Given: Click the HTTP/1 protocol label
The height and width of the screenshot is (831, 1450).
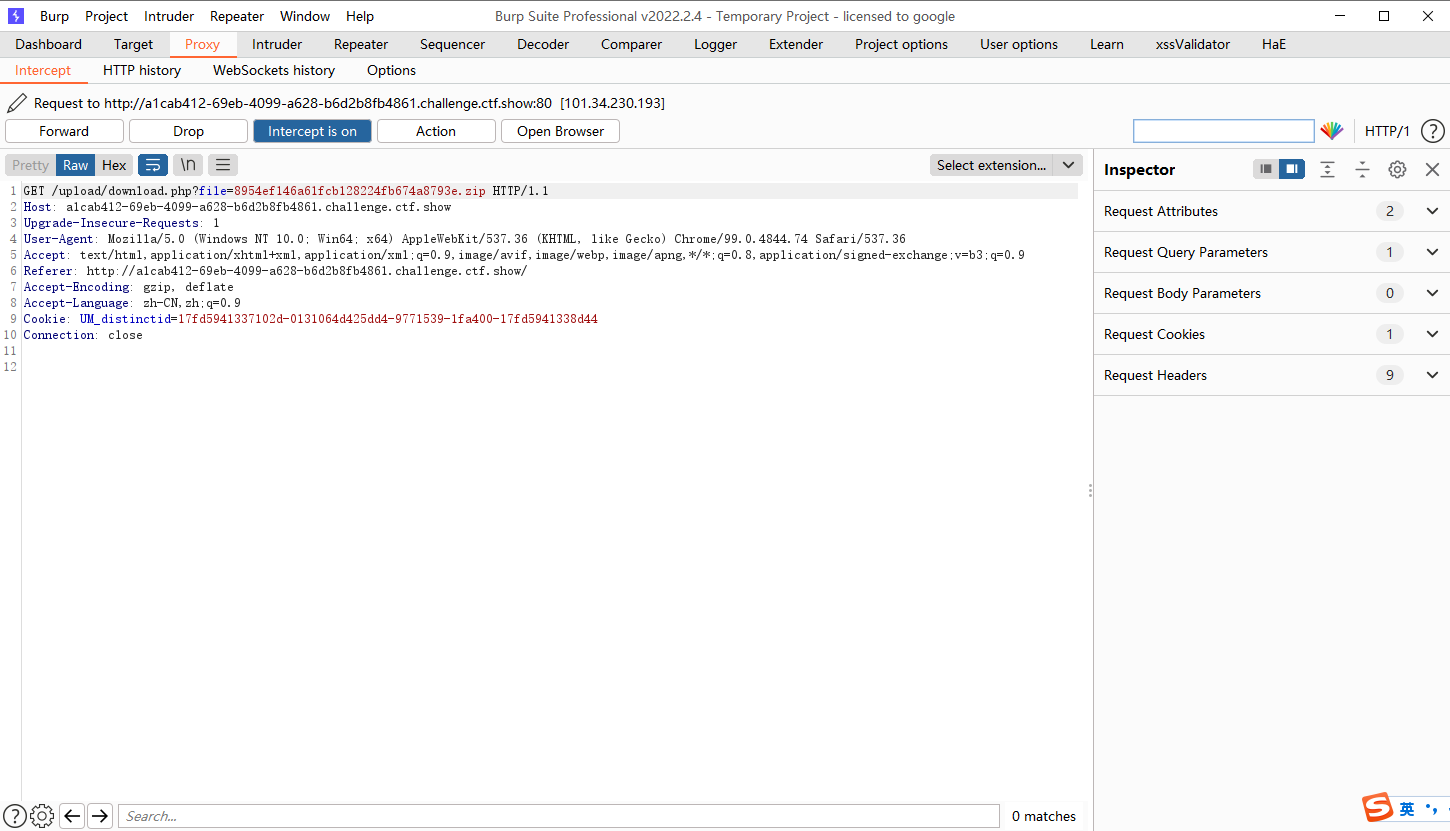Looking at the screenshot, I should click(1387, 131).
